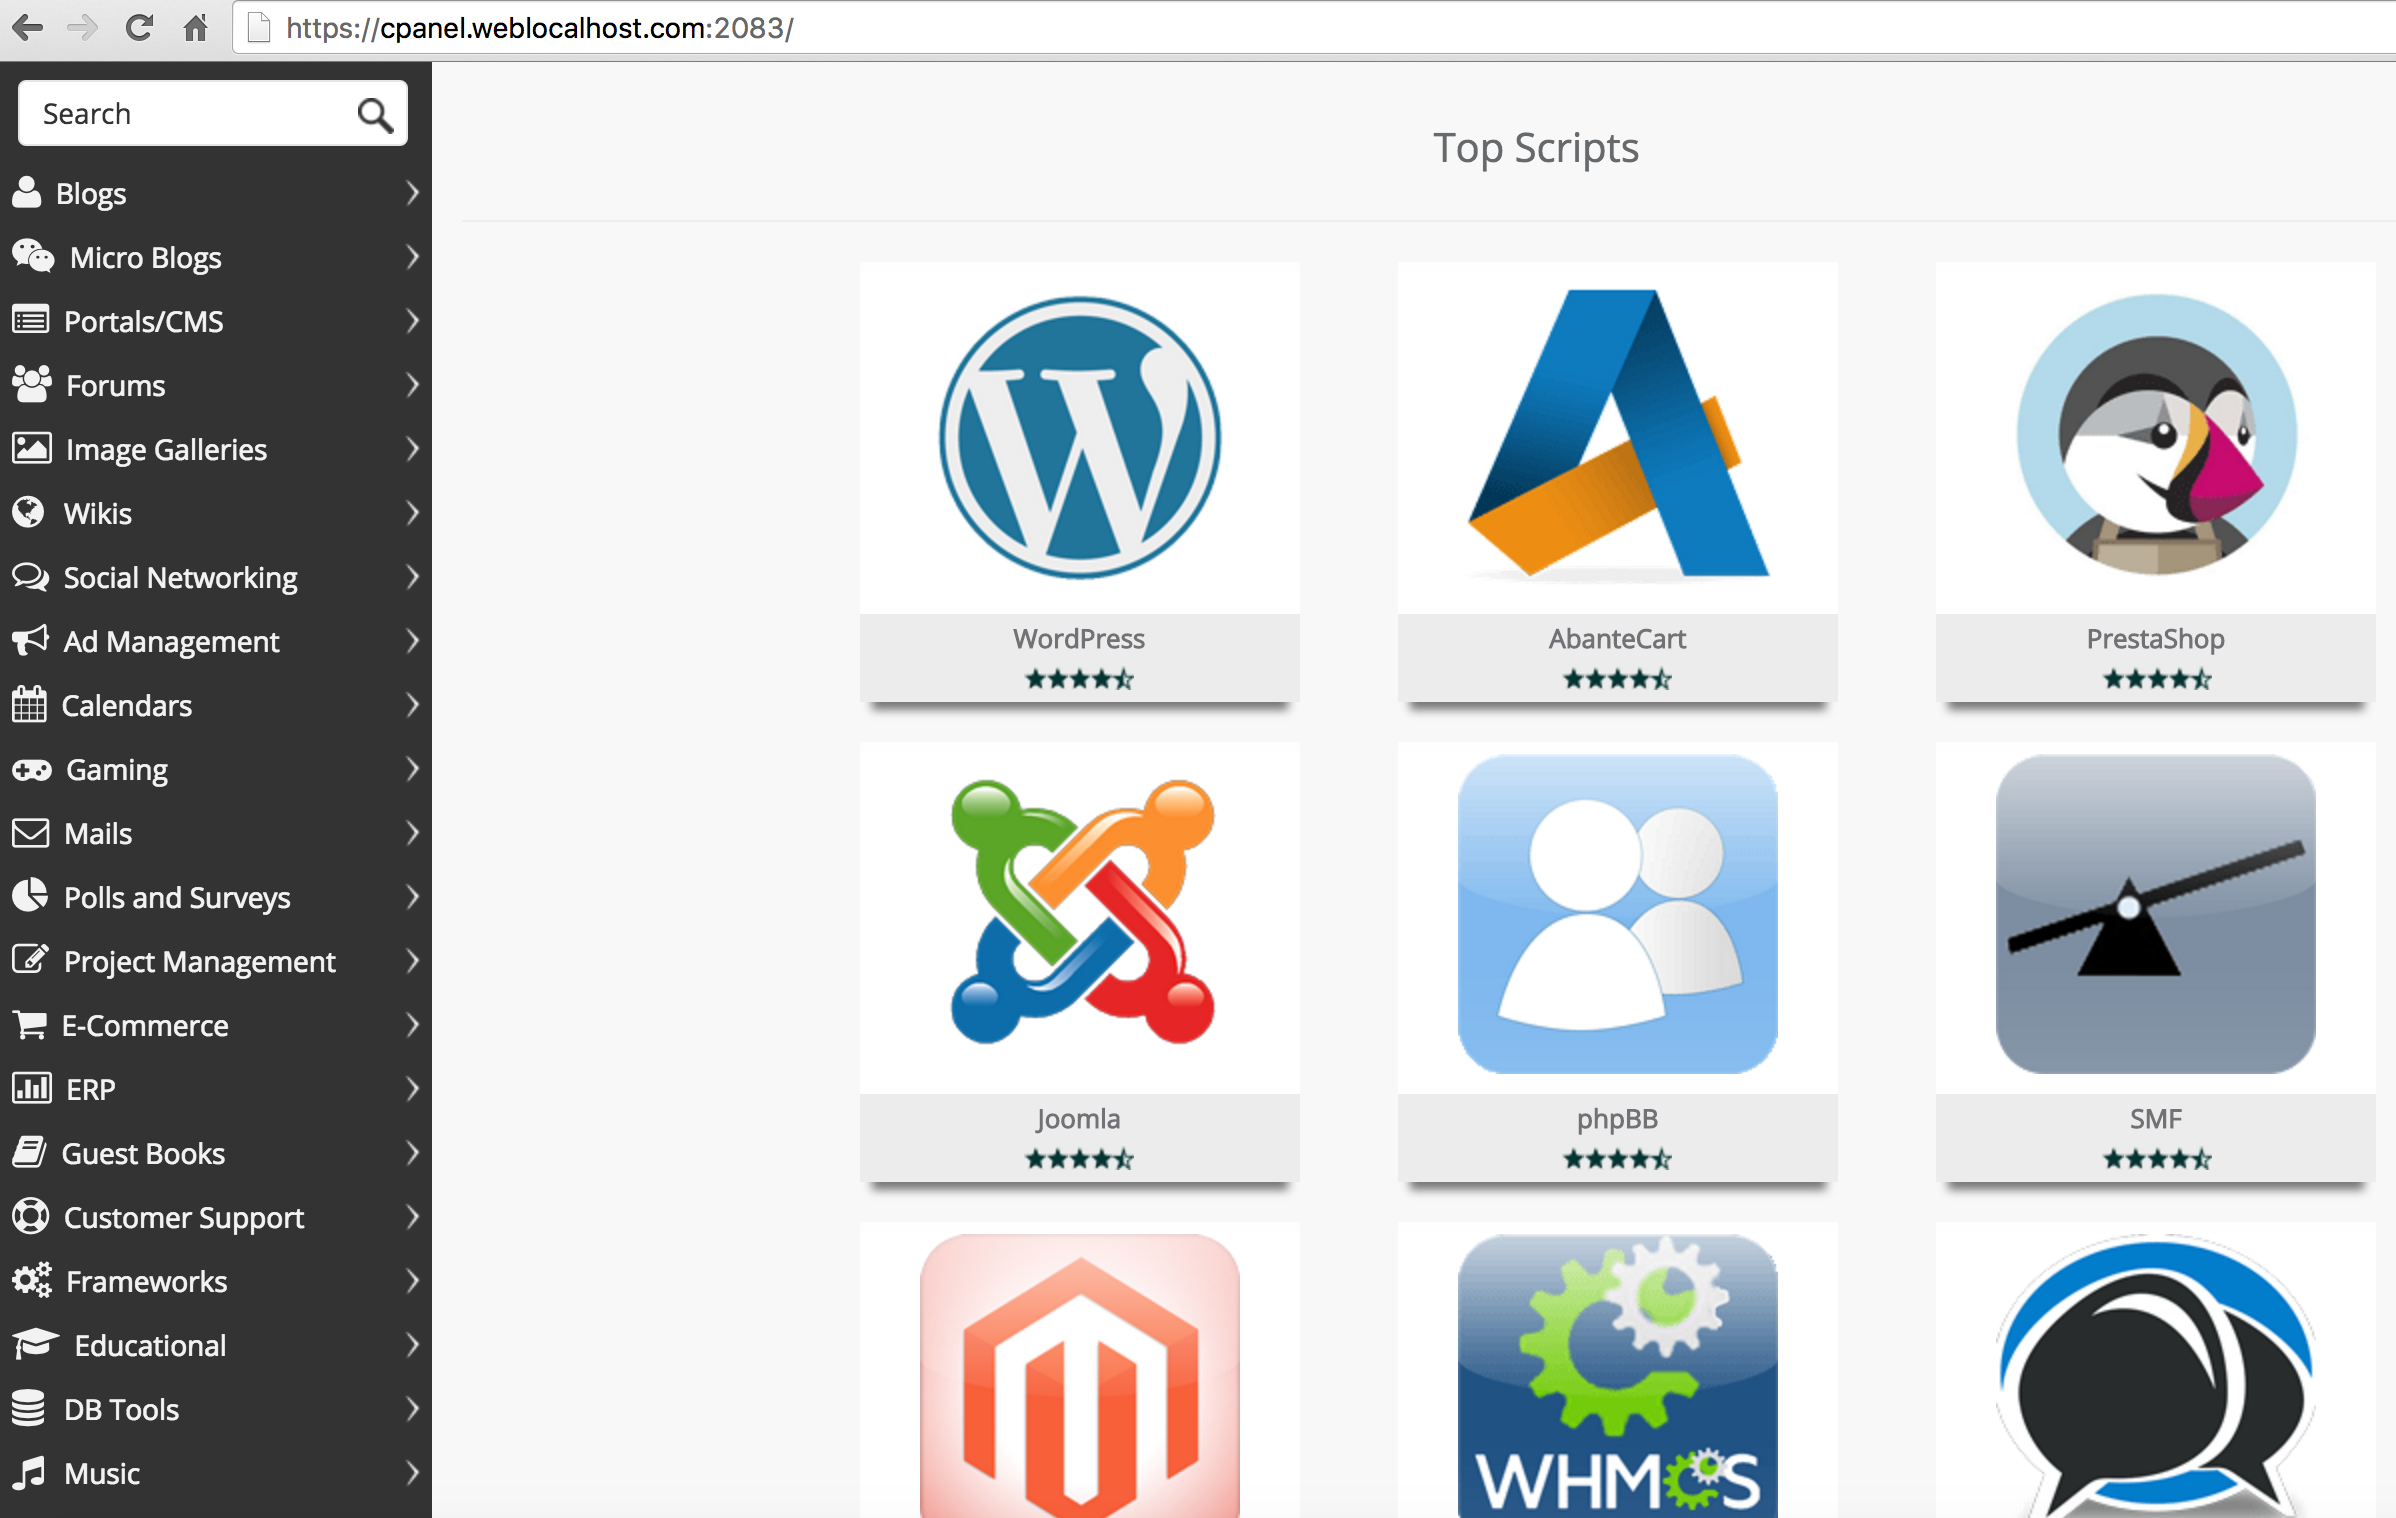Click the Ad Management megaphone icon
Screen dimensions: 2396x1518
tap(30, 640)
